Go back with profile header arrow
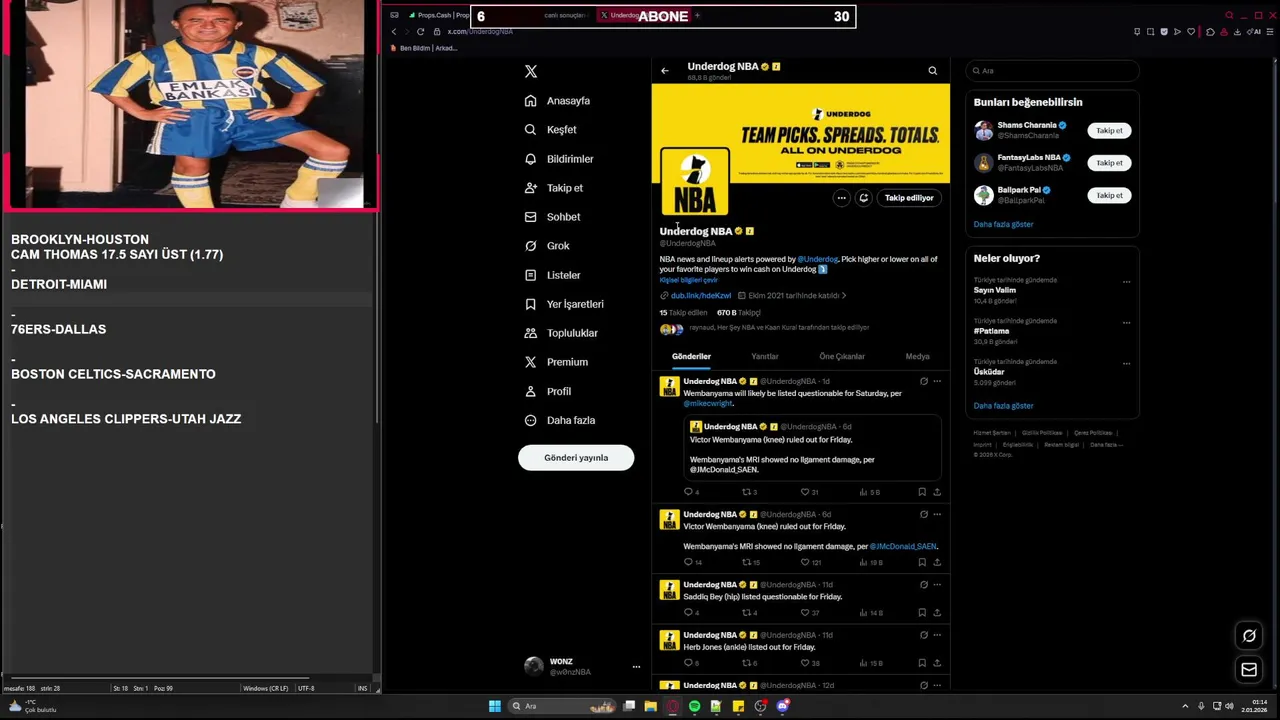 [x=665, y=71]
